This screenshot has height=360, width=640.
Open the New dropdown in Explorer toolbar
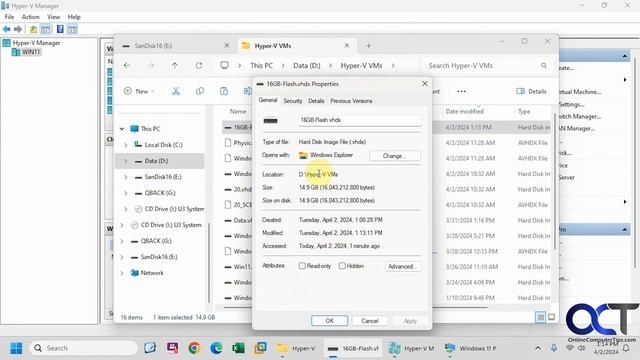(140, 91)
